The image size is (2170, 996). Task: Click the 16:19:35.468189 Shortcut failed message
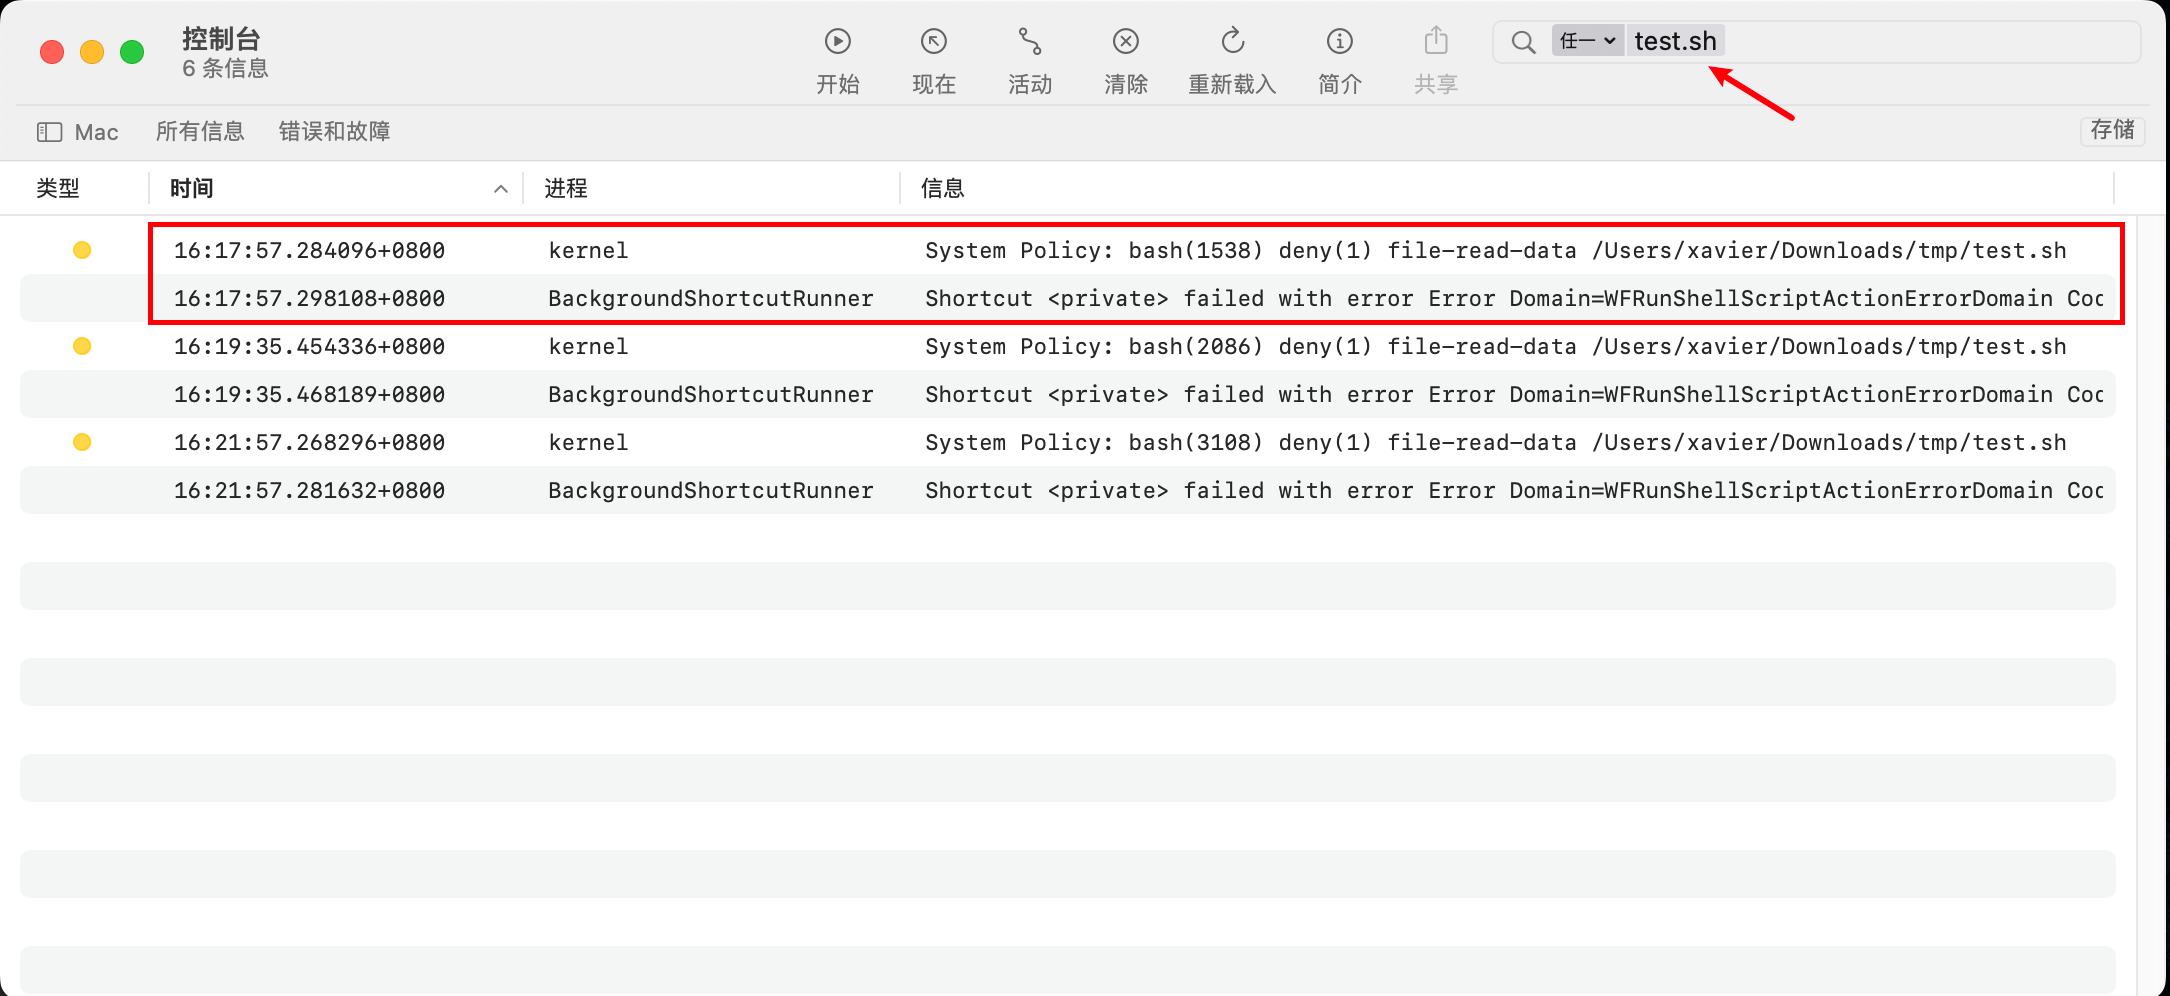(x=1514, y=394)
